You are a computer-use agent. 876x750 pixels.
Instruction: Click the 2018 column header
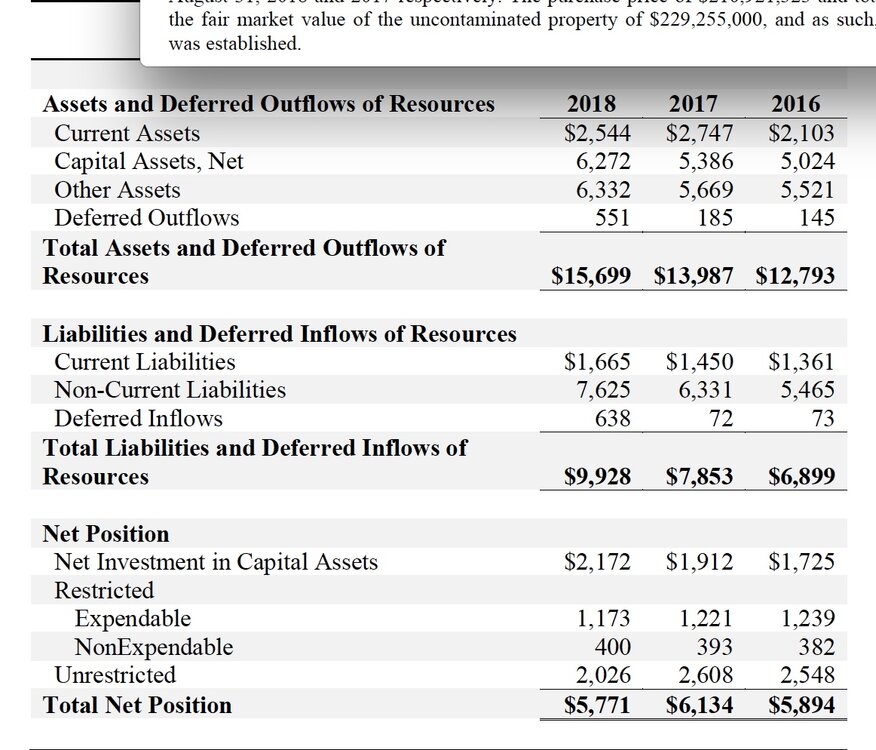coord(591,104)
